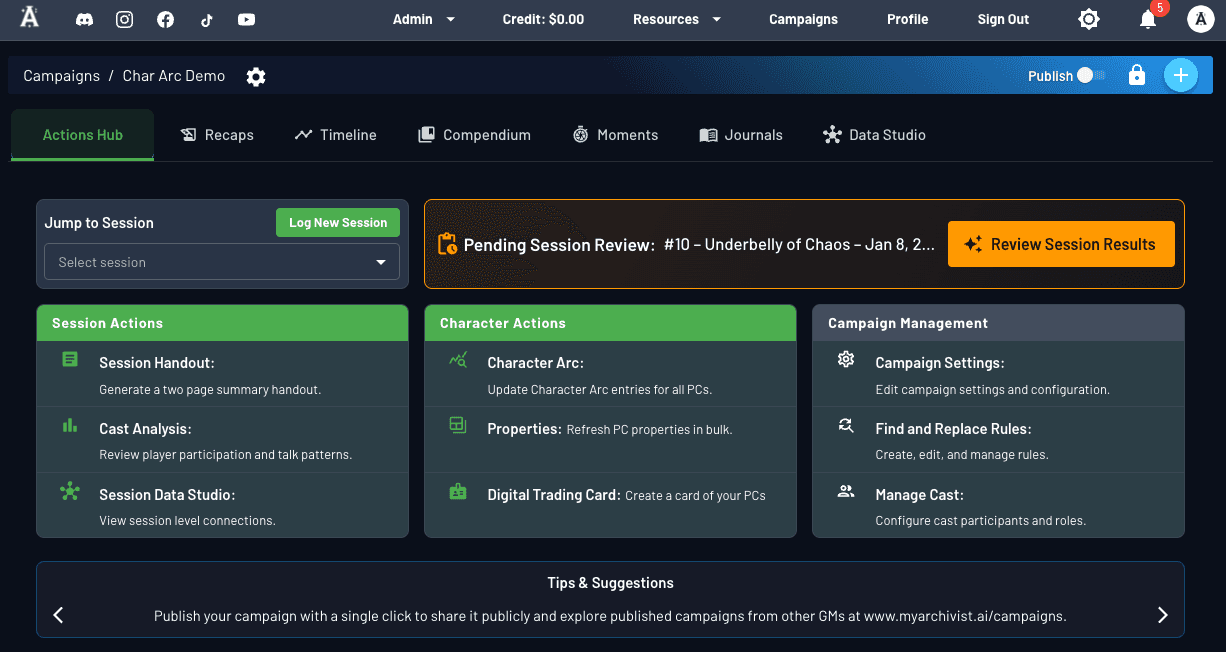1226x652 pixels.
Task: Expand the Admin dropdown menu
Action: [422, 19]
